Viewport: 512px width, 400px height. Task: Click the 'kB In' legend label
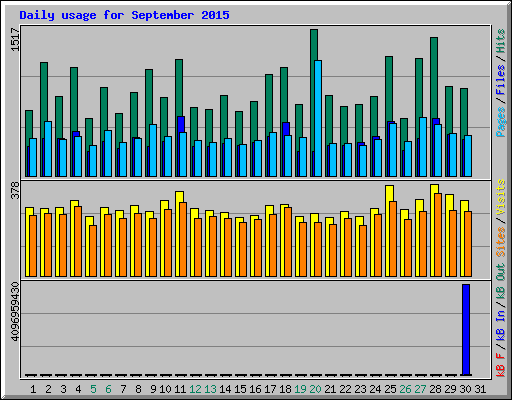pyautogui.click(x=501, y=325)
